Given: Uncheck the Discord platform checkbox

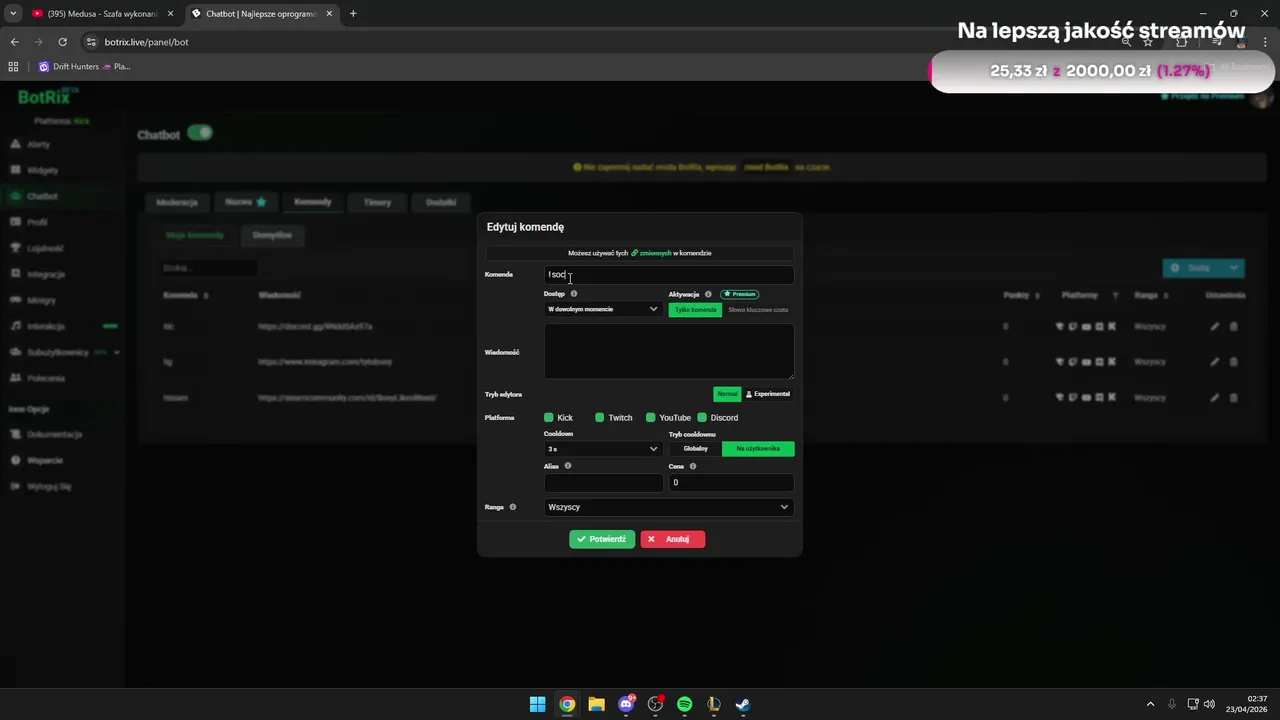Looking at the screenshot, I should (x=702, y=417).
